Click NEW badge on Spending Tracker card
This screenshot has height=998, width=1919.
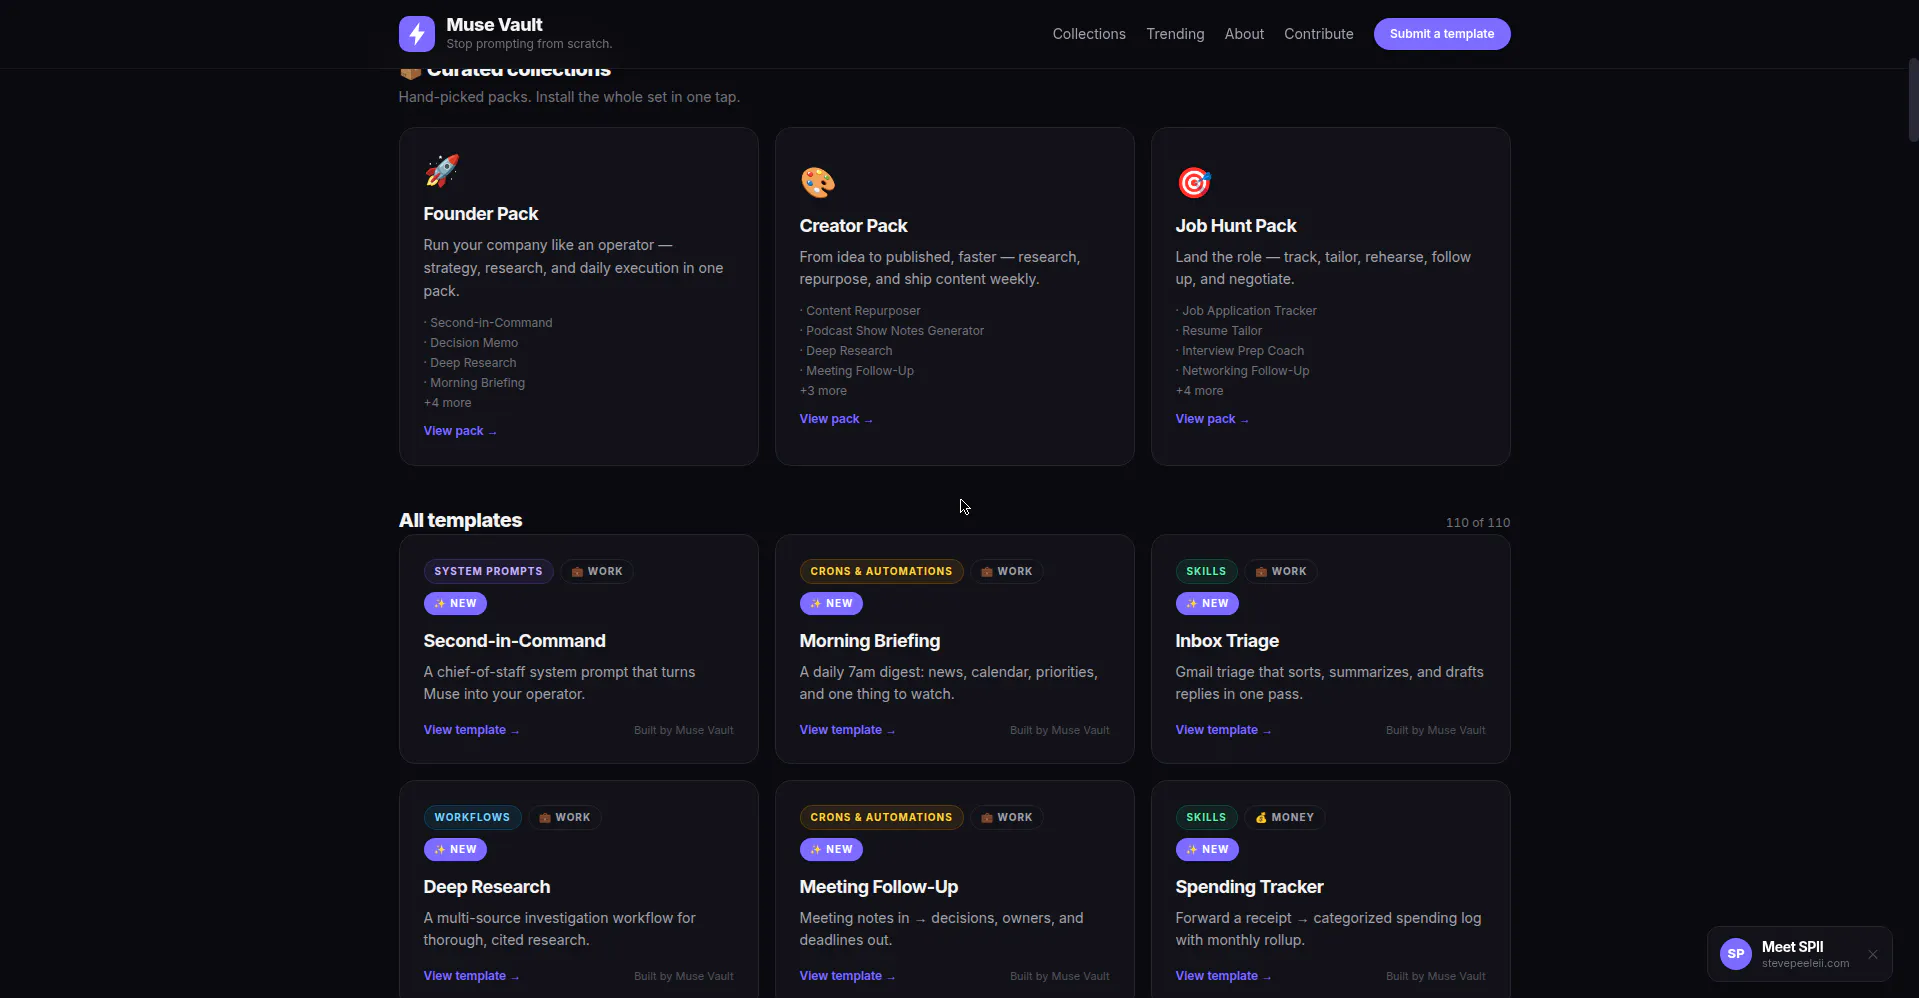(x=1207, y=849)
